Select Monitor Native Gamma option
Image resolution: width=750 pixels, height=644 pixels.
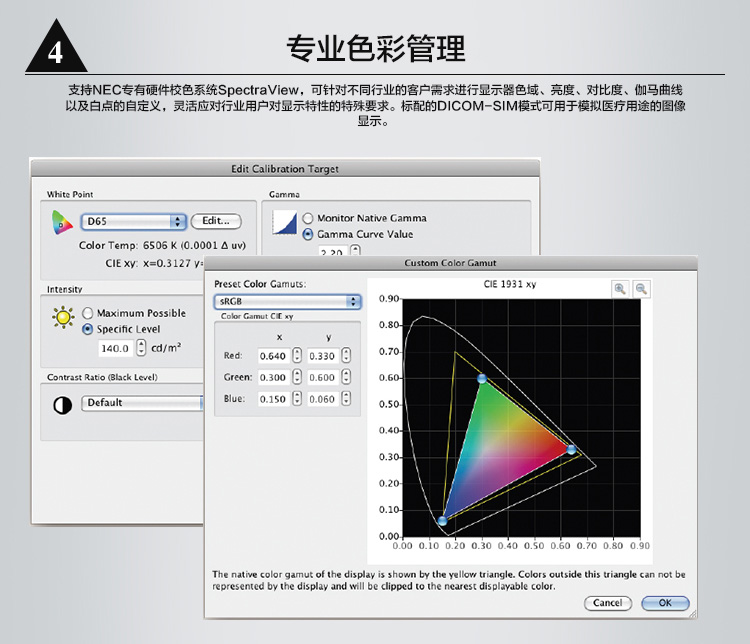(308, 218)
